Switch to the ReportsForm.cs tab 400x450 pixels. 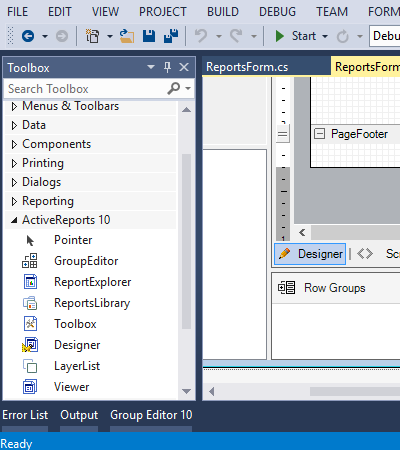[x=247, y=67]
